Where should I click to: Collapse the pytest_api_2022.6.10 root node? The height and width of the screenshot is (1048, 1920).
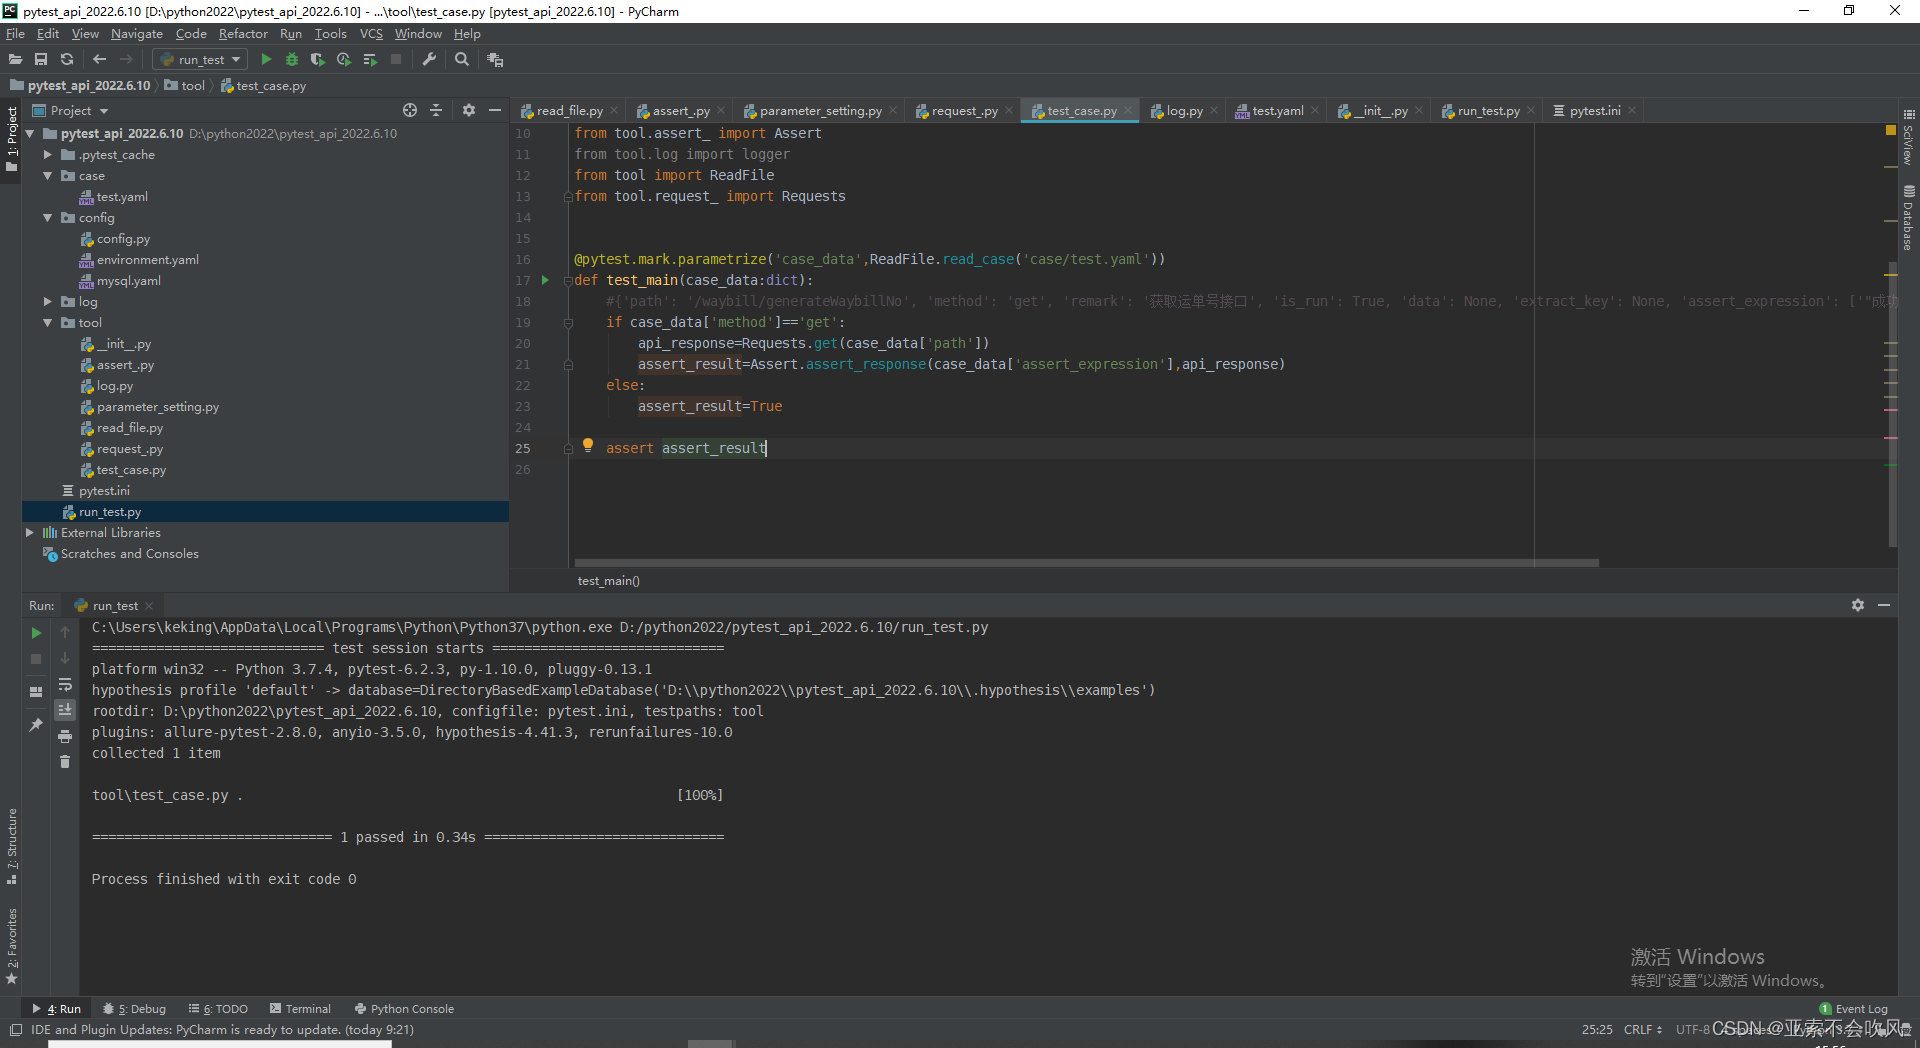(x=29, y=134)
